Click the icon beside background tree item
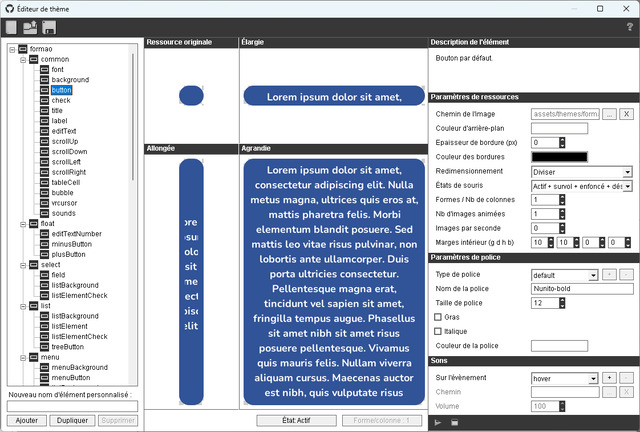This screenshot has width=640, height=432. point(44,80)
